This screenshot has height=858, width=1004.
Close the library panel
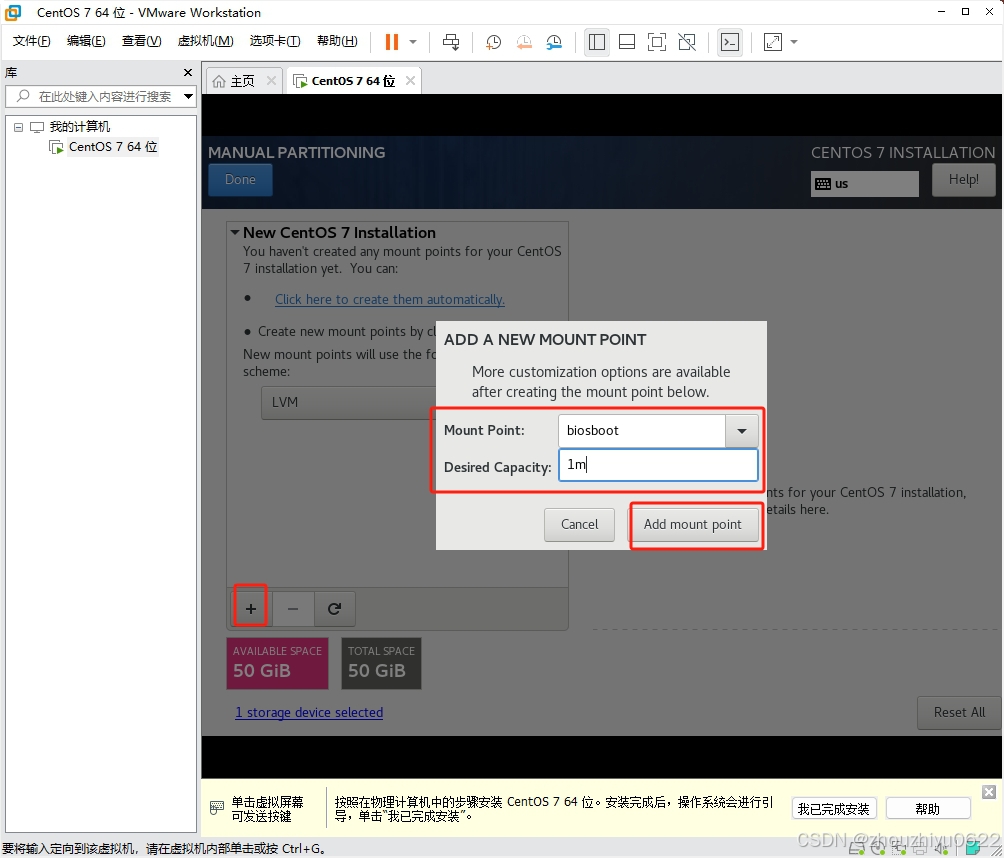[x=188, y=72]
